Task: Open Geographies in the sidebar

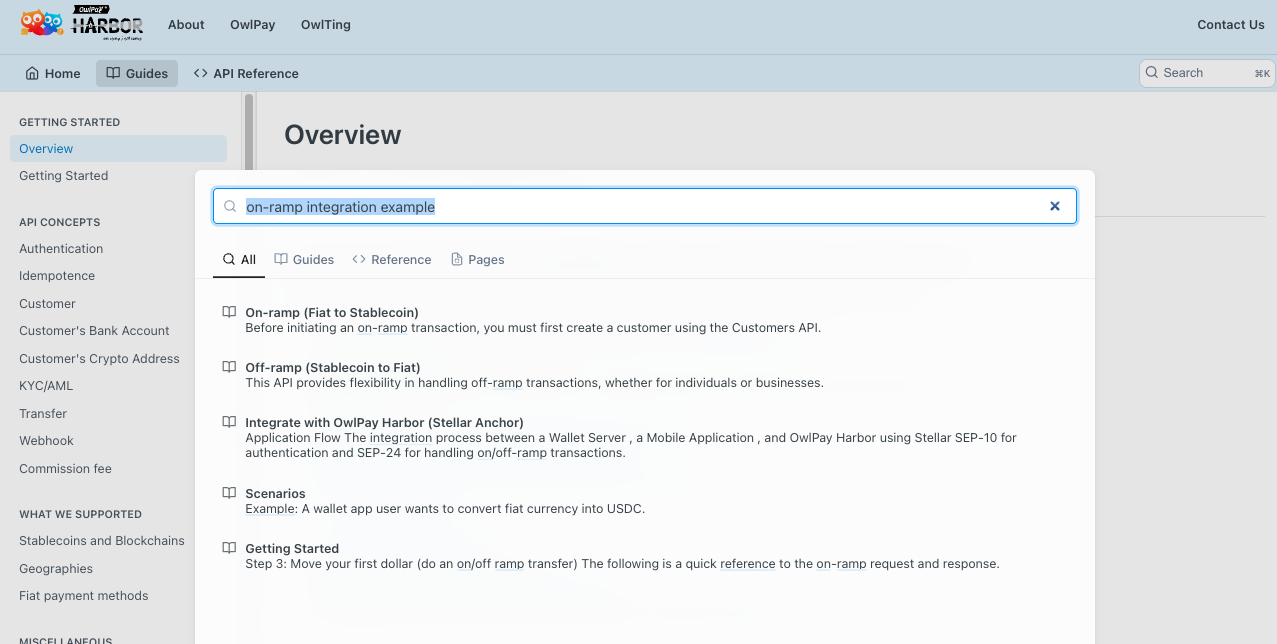Action: [x=56, y=568]
